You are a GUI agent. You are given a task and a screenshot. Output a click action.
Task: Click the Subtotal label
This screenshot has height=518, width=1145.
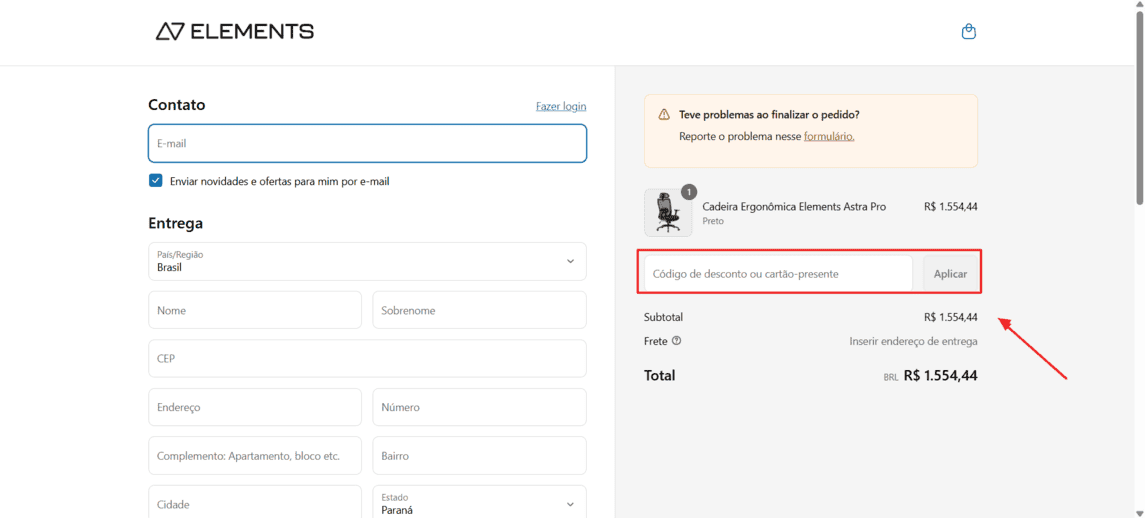[x=663, y=317]
